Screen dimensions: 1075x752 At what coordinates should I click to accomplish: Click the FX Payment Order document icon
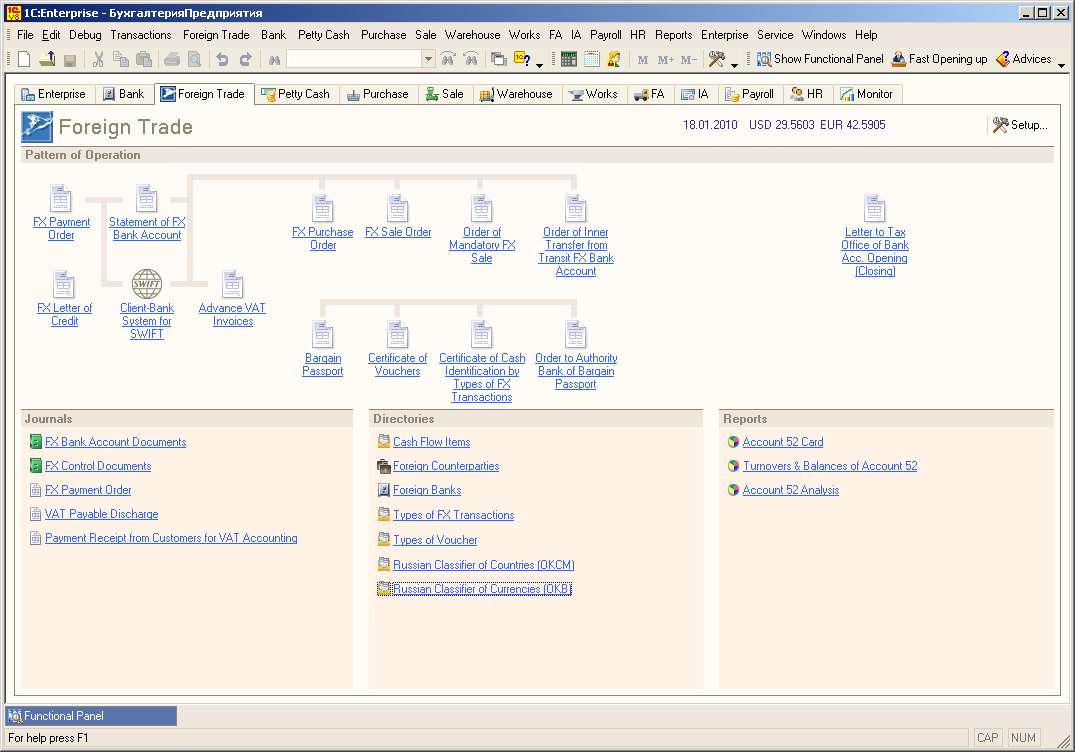[62, 198]
